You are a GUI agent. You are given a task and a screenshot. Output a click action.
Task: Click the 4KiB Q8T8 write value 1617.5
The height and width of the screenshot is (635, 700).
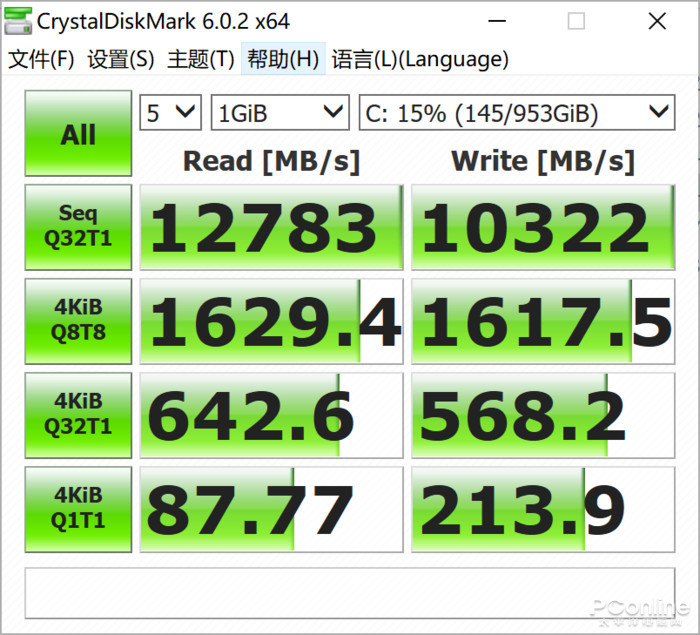pos(543,322)
